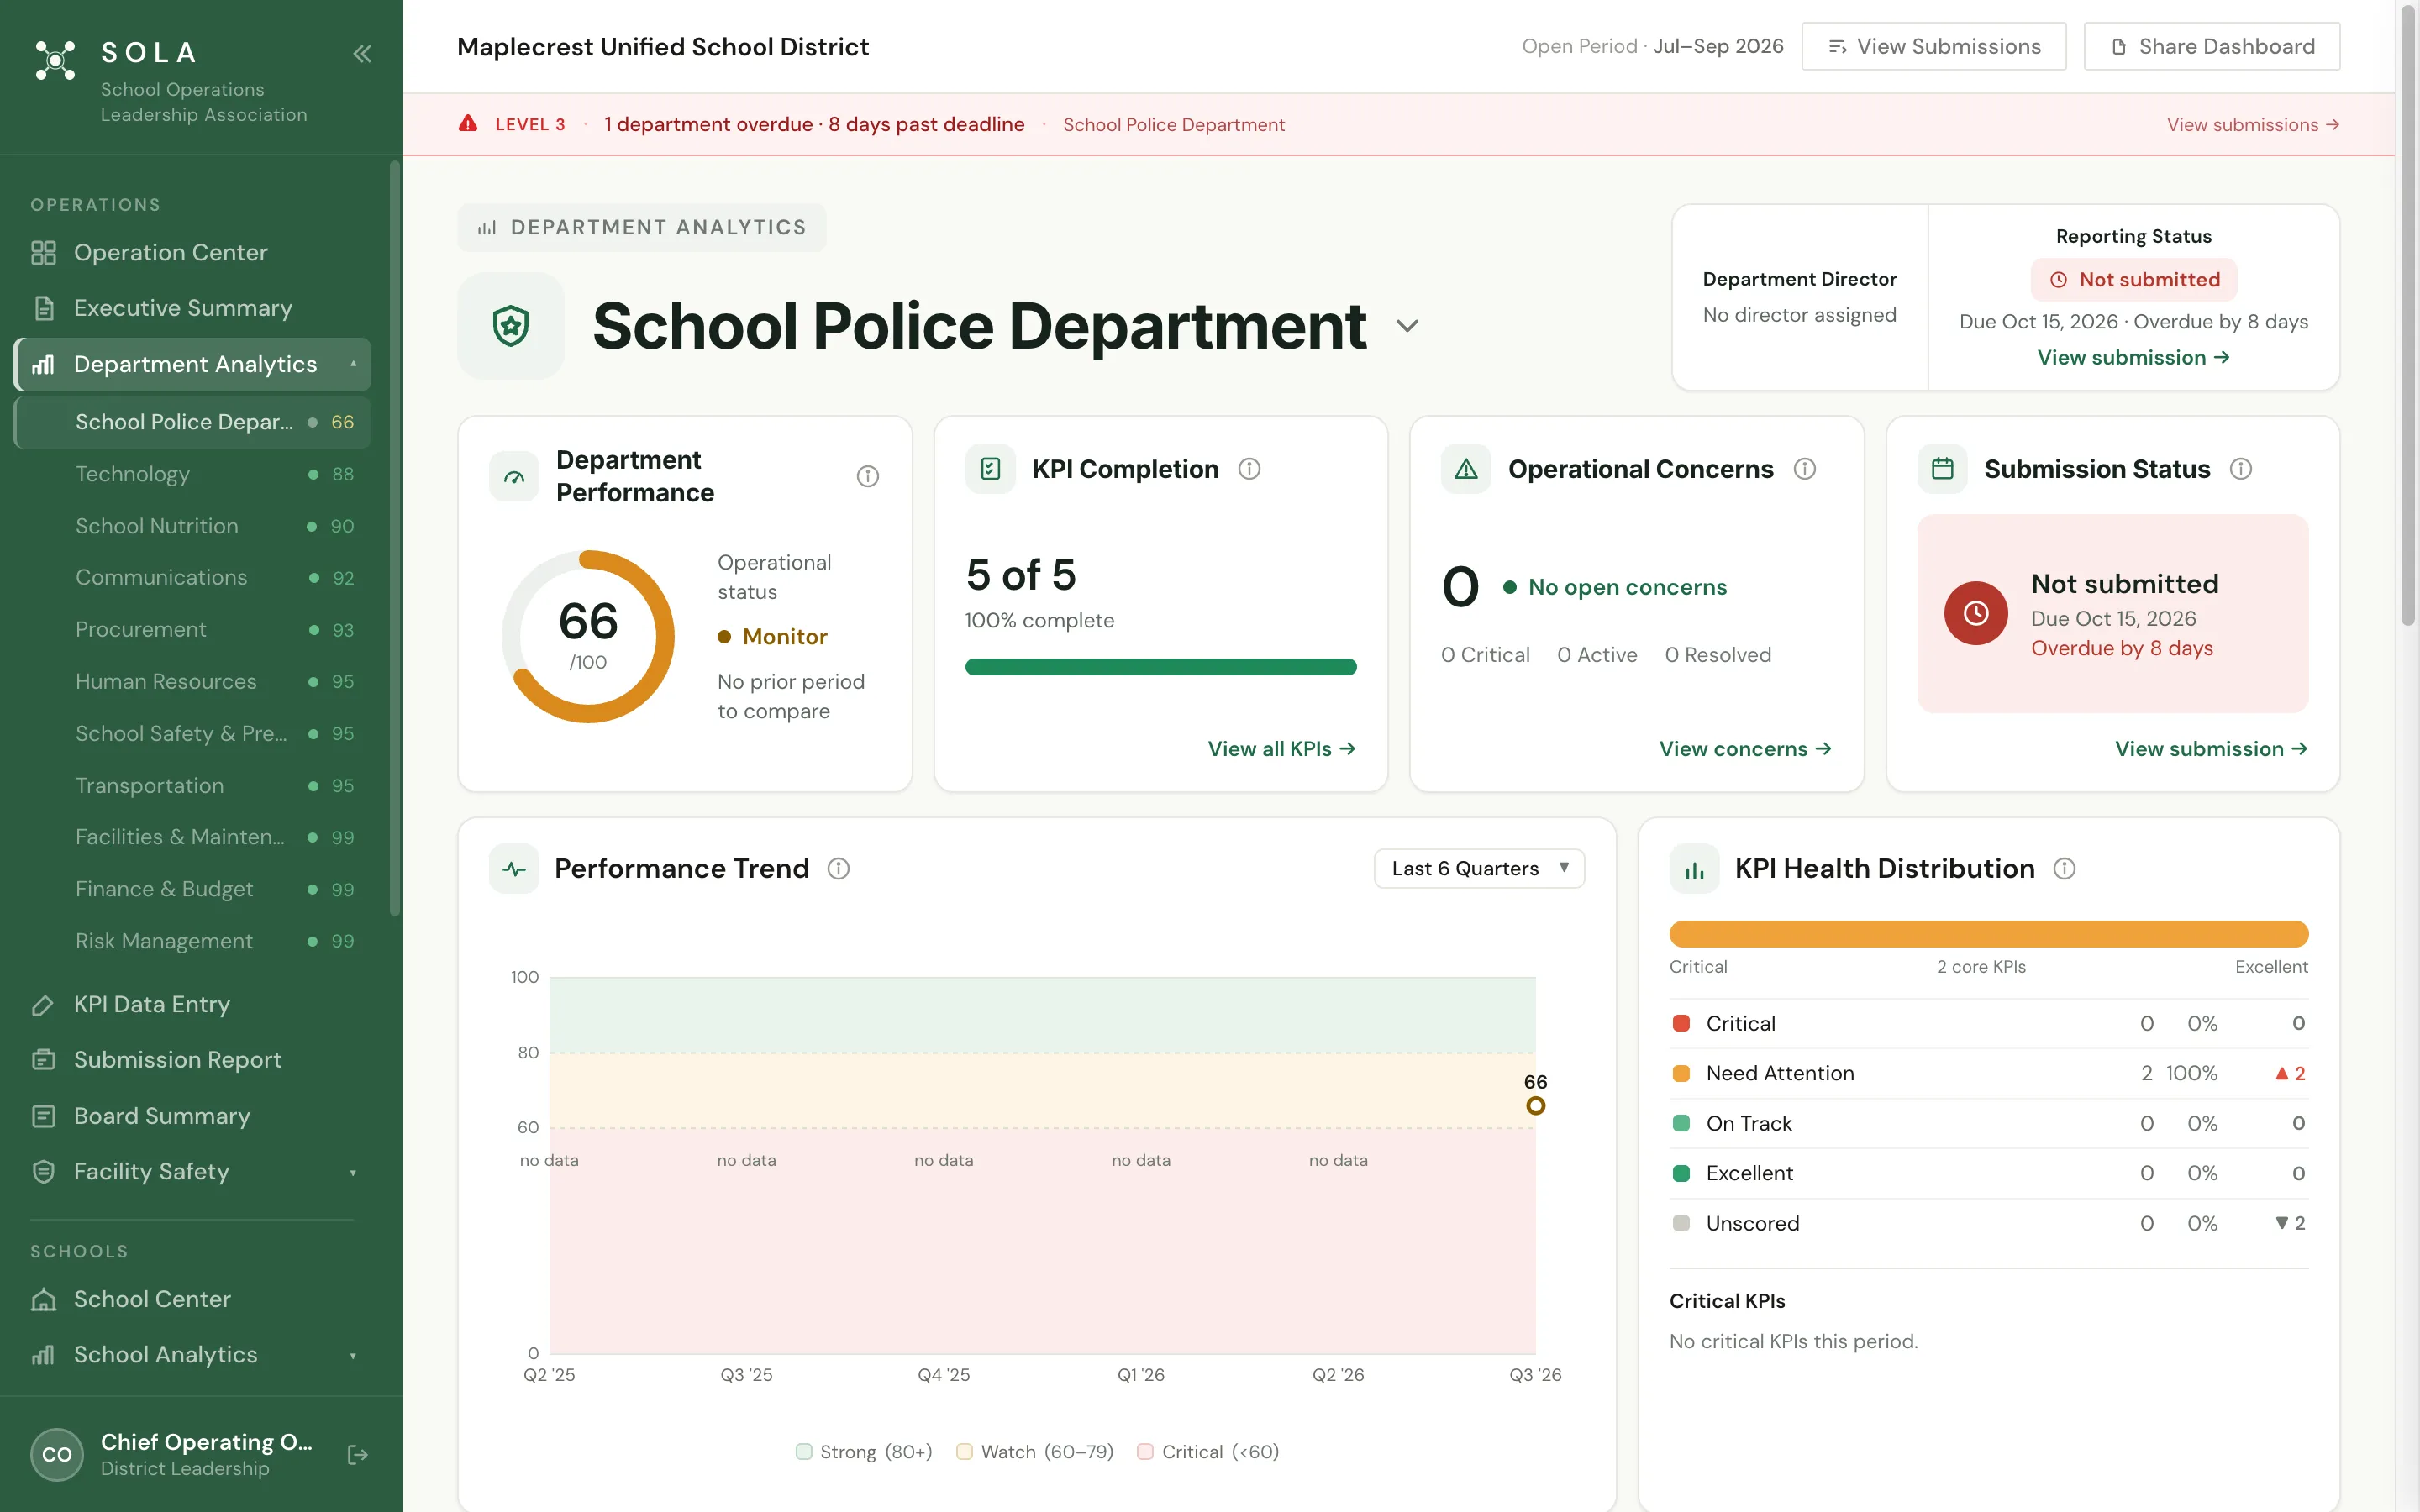
Task: Open Executive Summary in the sidebar
Action: point(193,308)
